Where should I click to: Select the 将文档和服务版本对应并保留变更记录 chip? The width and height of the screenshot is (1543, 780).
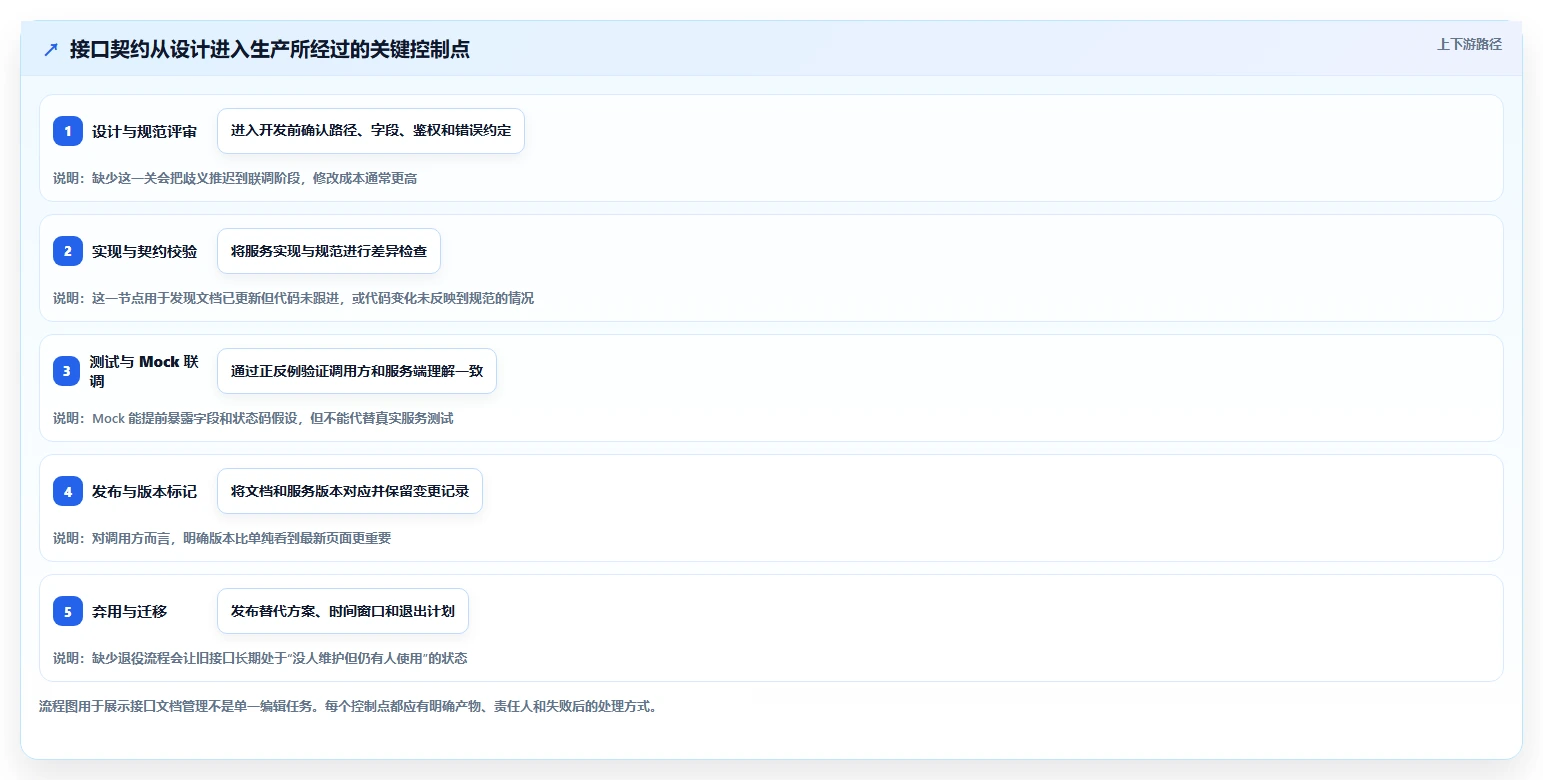click(350, 491)
